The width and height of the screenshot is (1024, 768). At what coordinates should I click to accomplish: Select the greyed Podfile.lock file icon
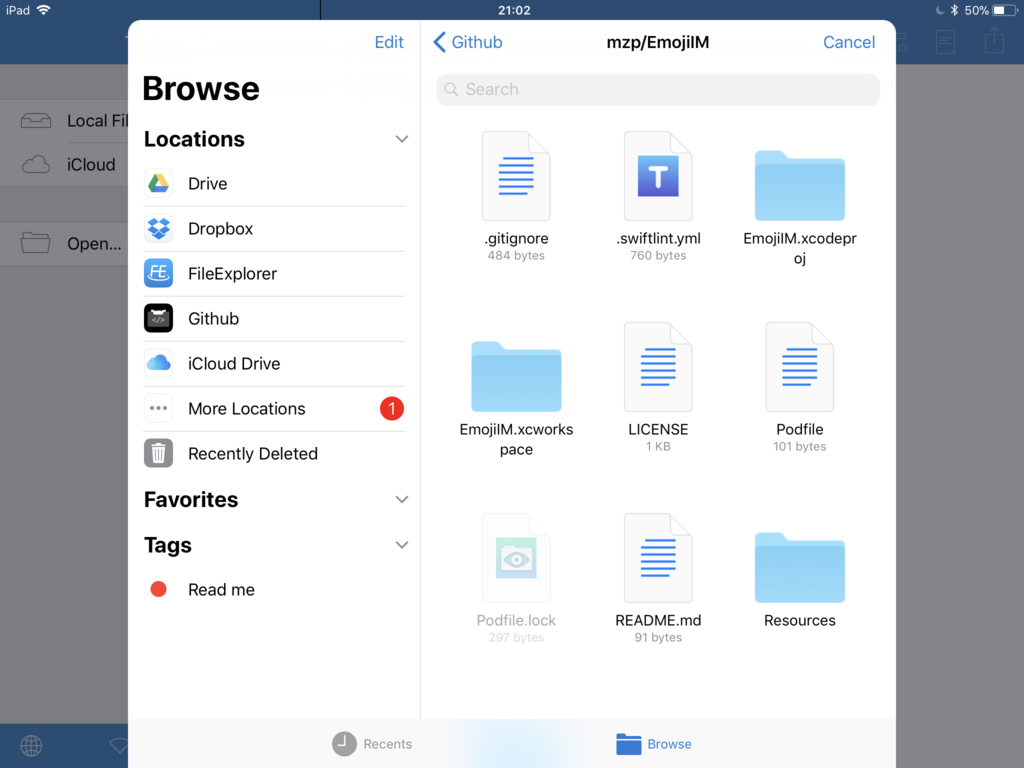click(516, 558)
